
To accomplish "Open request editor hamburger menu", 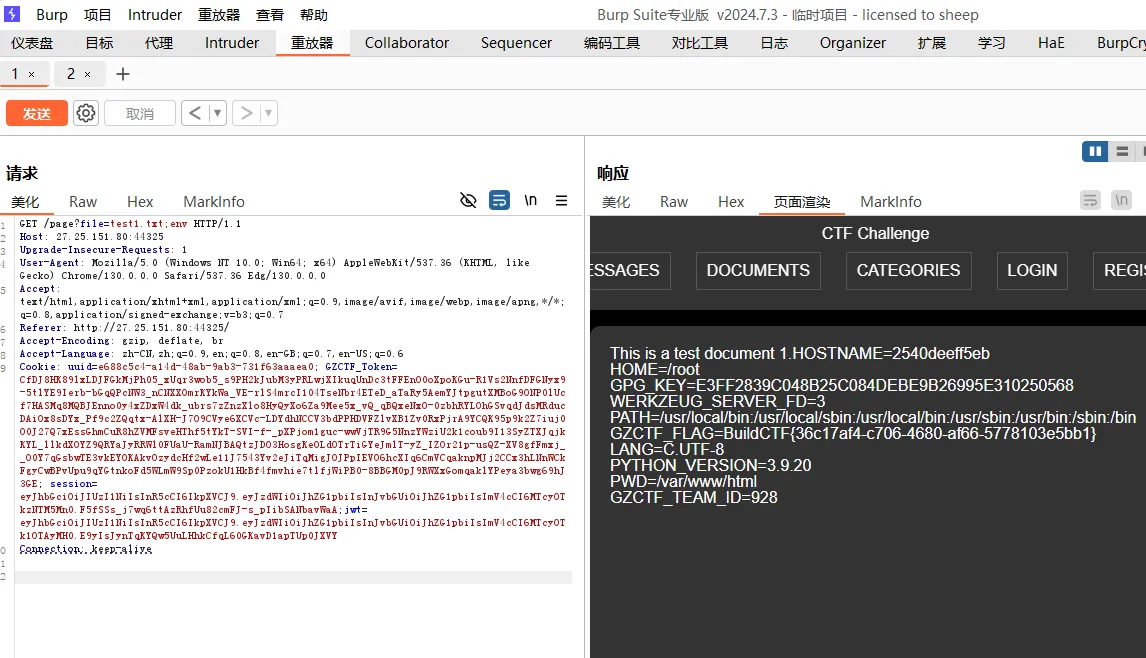I will (561, 200).
